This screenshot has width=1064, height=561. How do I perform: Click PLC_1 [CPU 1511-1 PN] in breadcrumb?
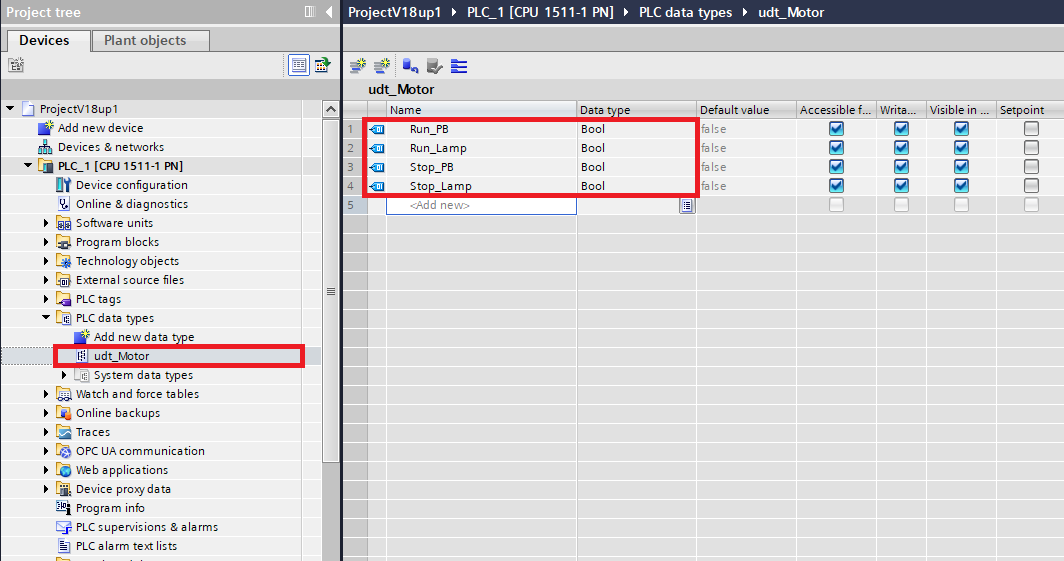(x=540, y=12)
